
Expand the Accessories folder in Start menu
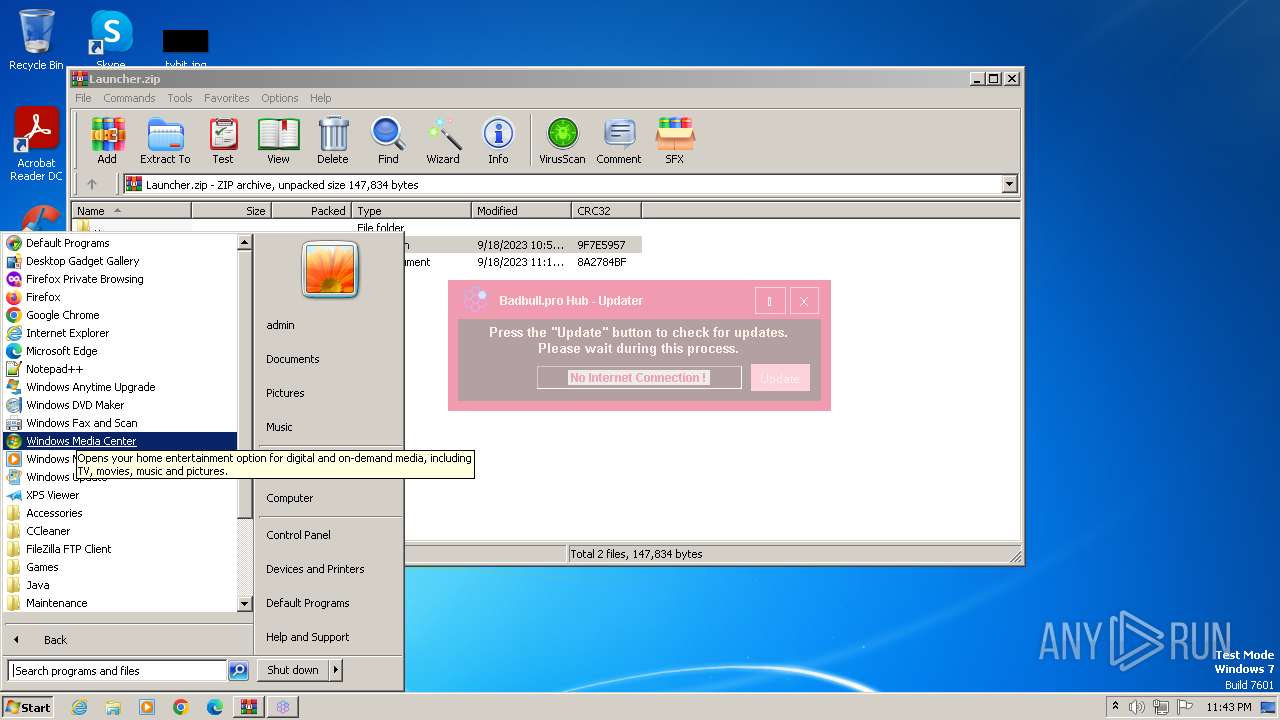coord(54,513)
